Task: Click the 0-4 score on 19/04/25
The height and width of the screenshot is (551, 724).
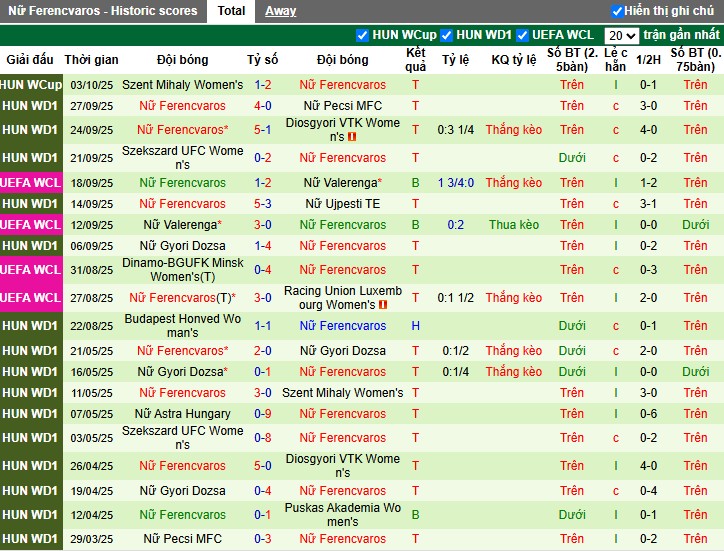Action: (262, 490)
